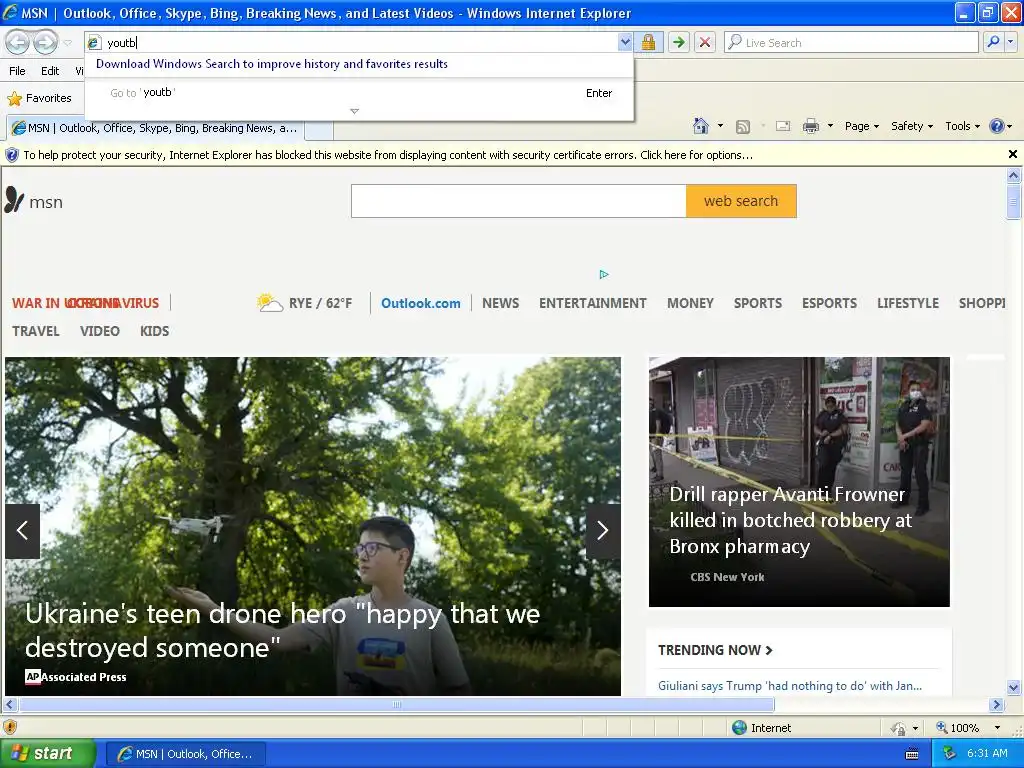Image resolution: width=1024 pixels, height=768 pixels.
Task: Click the vertical scrollbar up arrow
Action: point(1013,175)
